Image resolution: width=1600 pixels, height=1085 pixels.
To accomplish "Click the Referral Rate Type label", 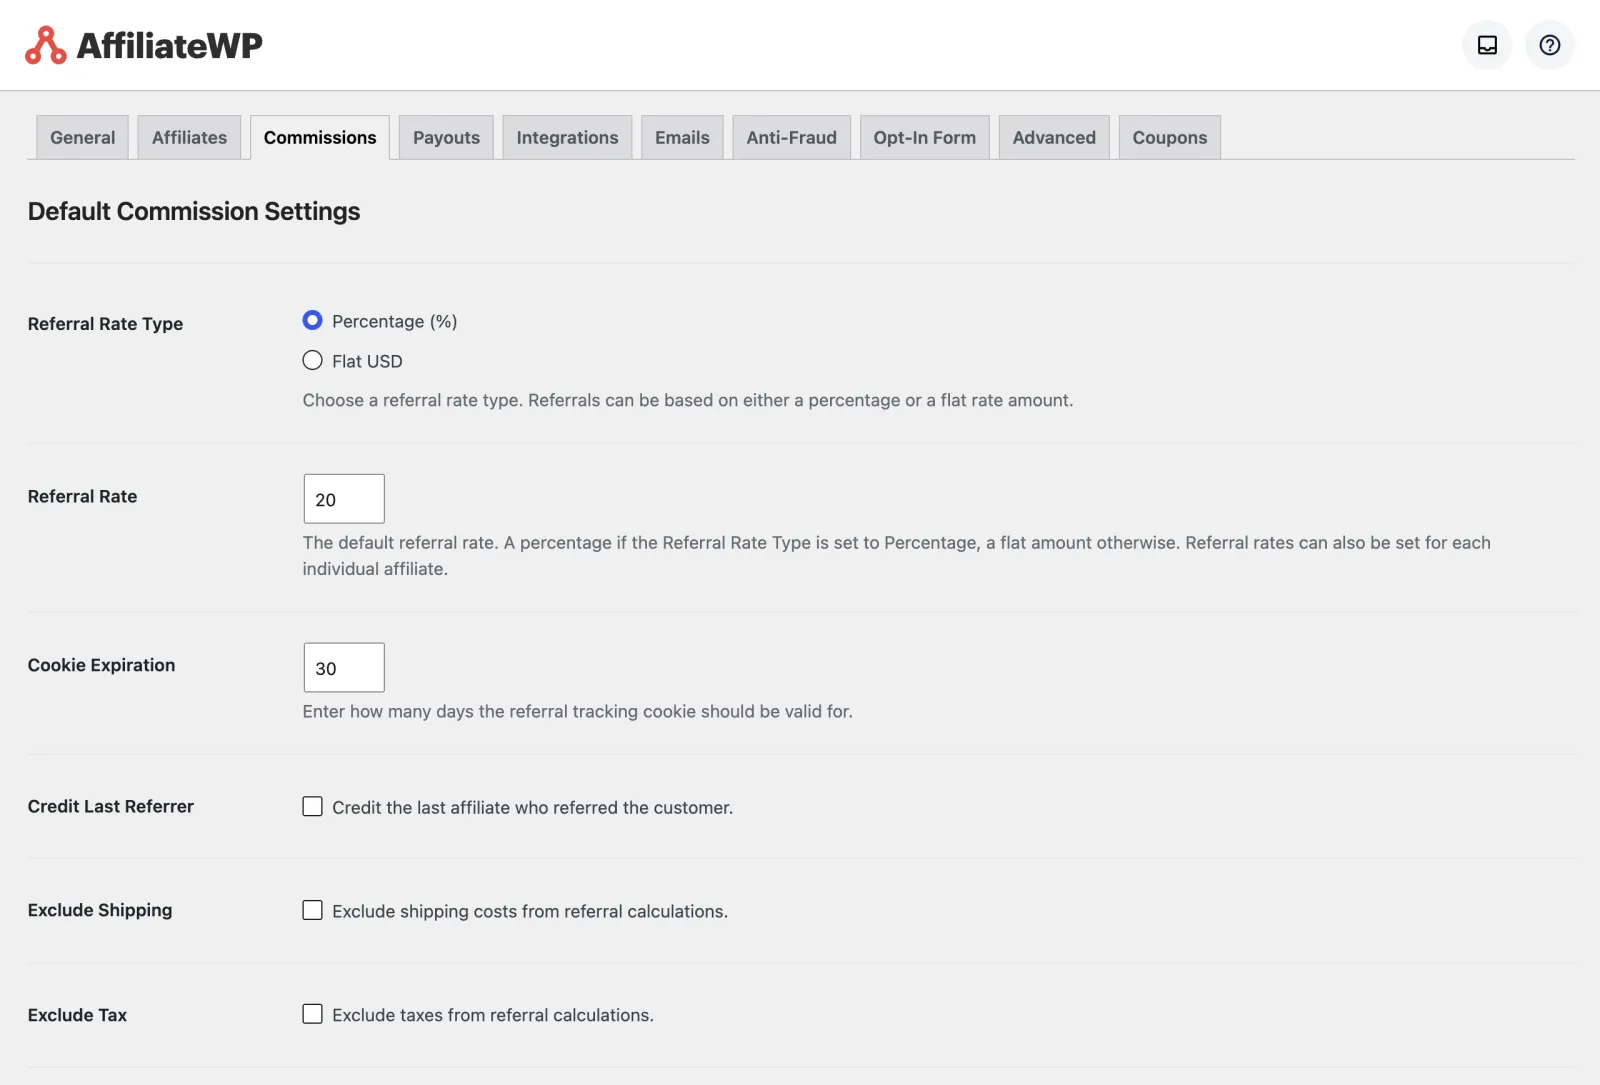I will tap(105, 324).
